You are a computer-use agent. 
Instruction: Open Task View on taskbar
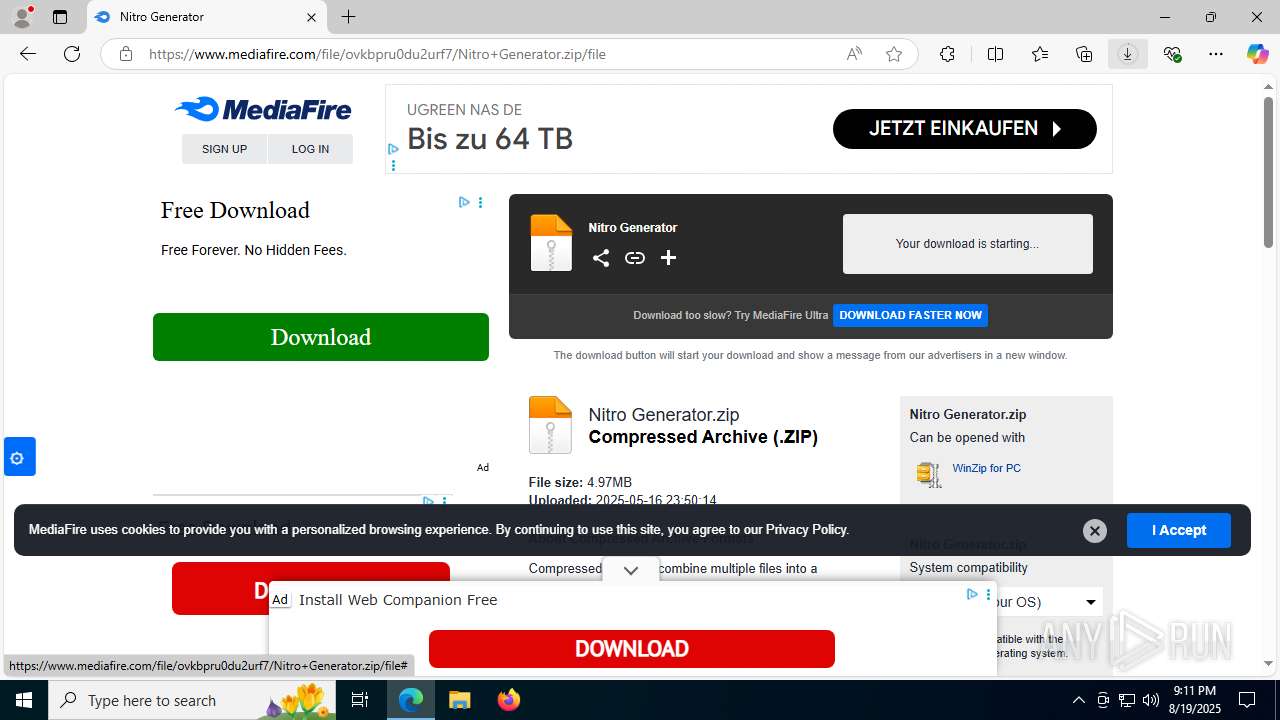coord(360,700)
